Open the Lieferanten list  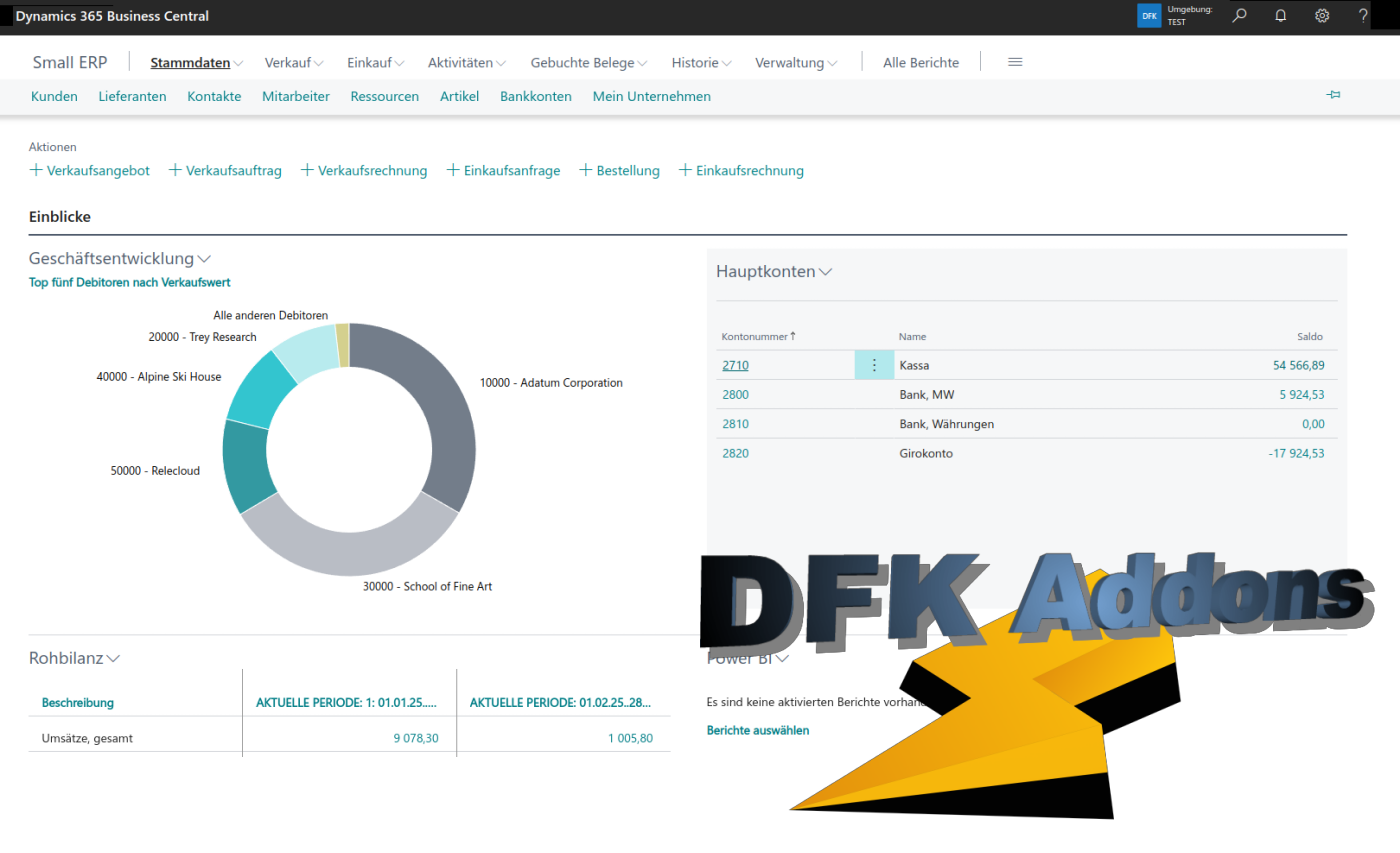pos(132,96)
